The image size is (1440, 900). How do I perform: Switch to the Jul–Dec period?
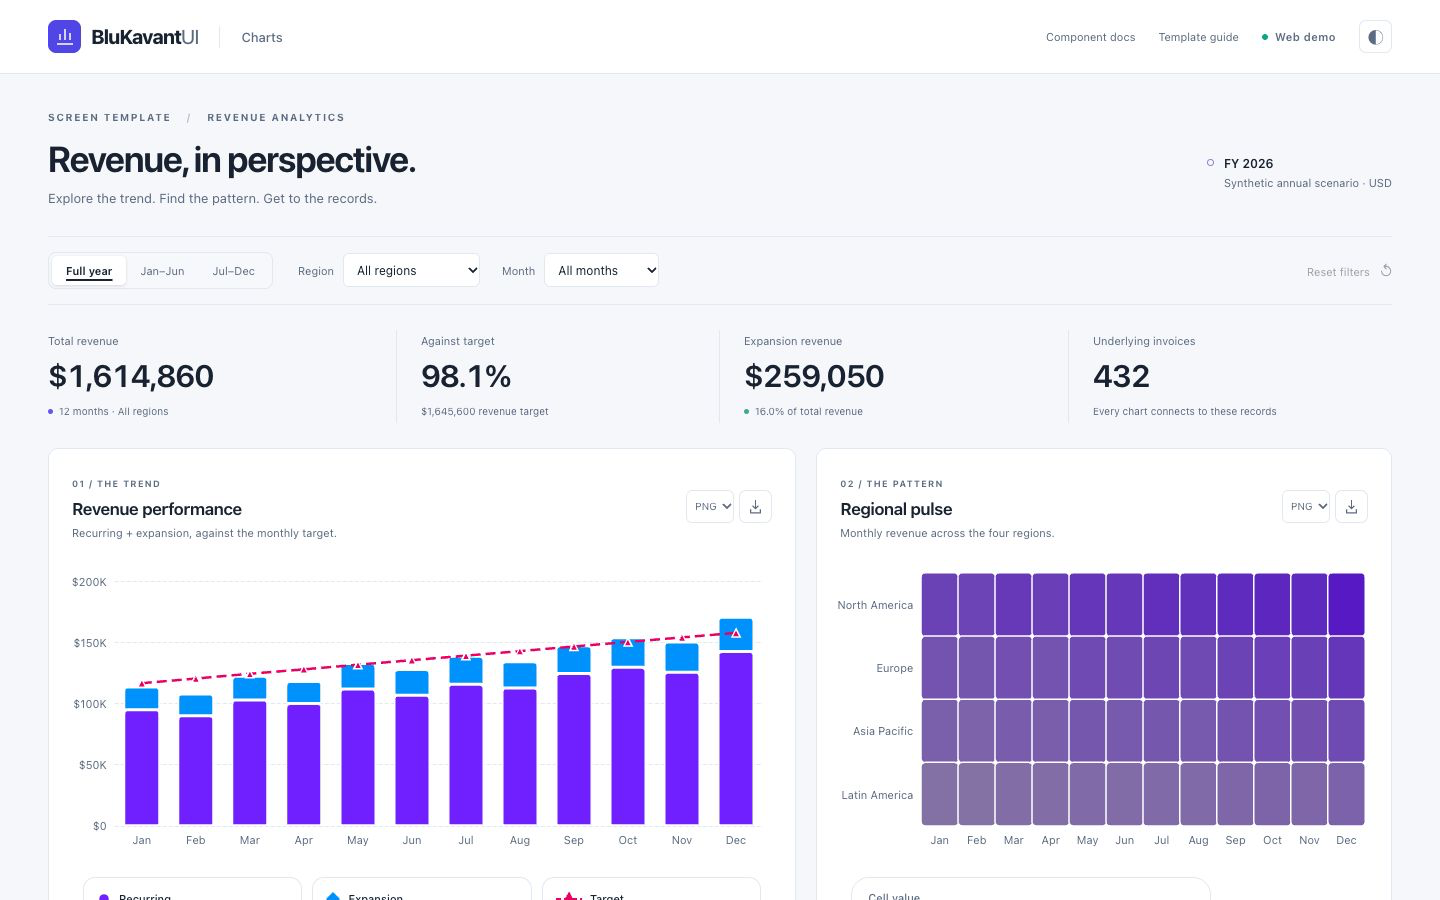coord(233,271)
